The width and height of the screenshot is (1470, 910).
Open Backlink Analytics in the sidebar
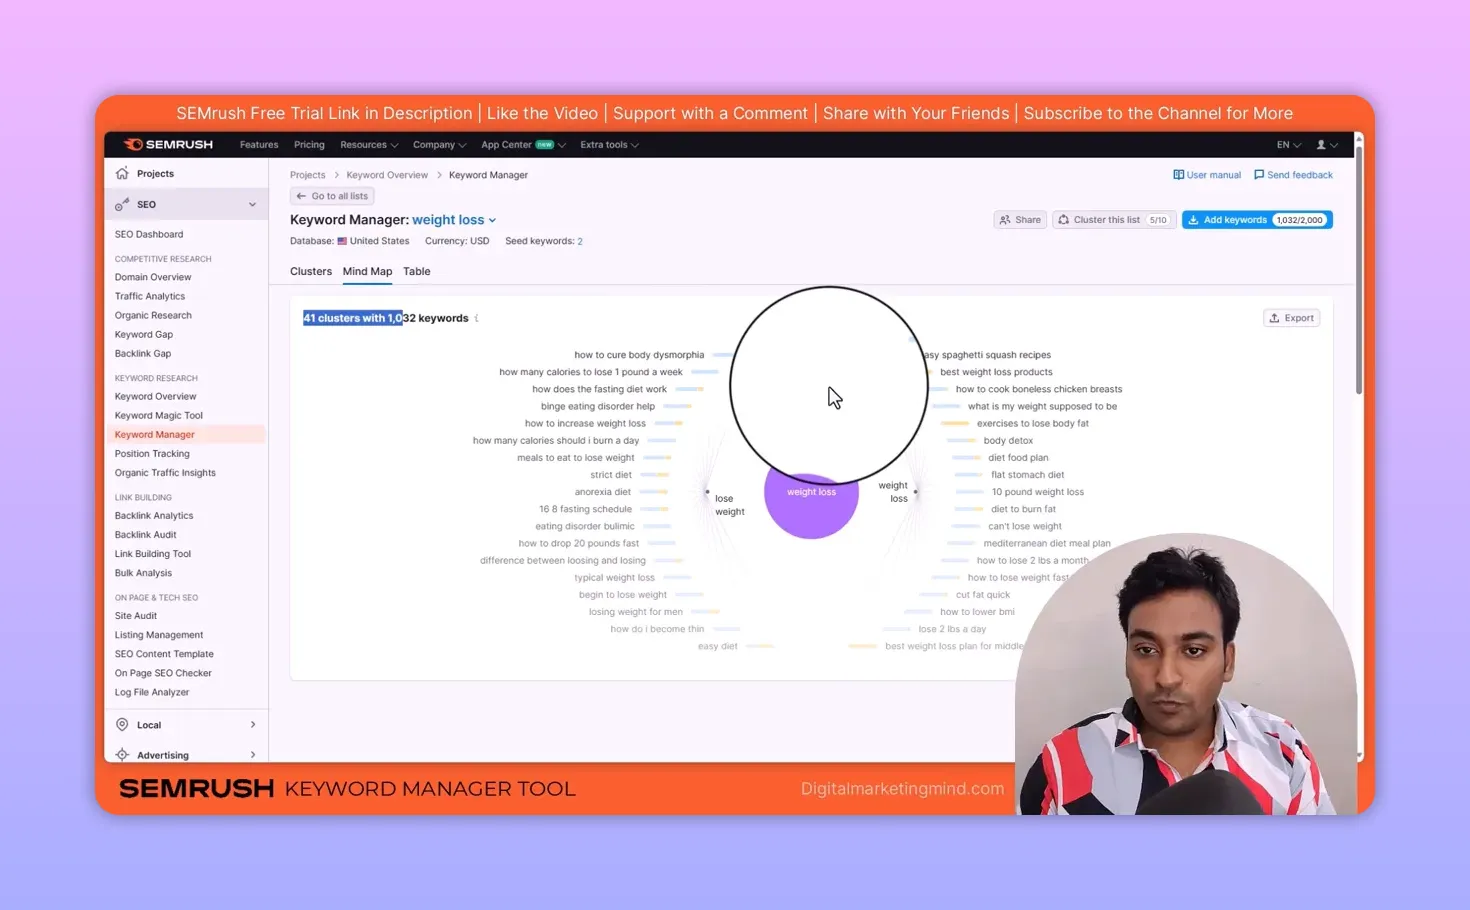tap(154, 515)
